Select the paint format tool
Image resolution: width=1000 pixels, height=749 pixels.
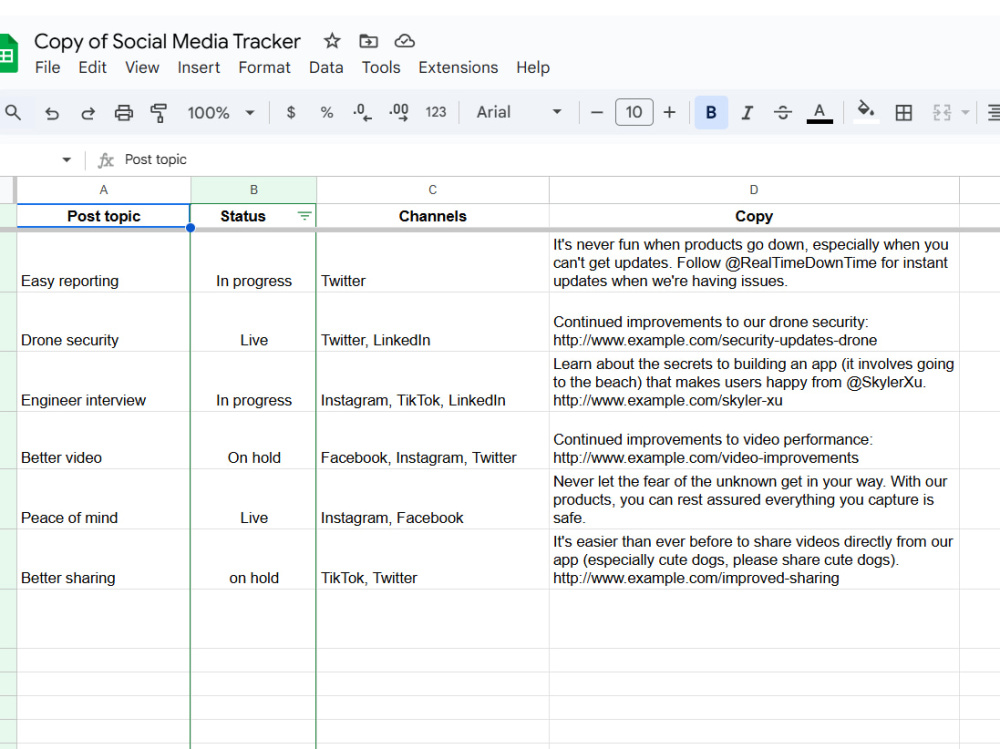pyautogui.click(x=158, y=113)
